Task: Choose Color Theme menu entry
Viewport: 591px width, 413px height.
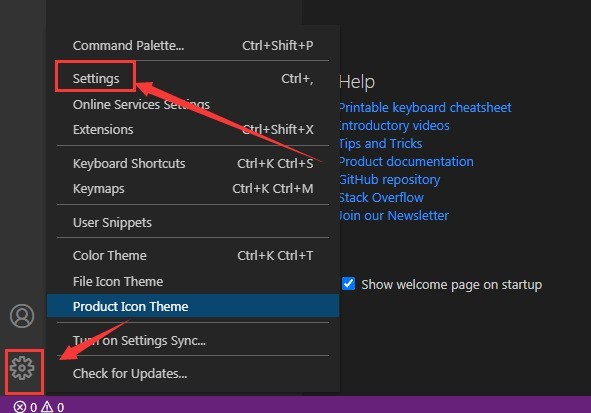Action: pyautogui.click(x=193, y=255)
